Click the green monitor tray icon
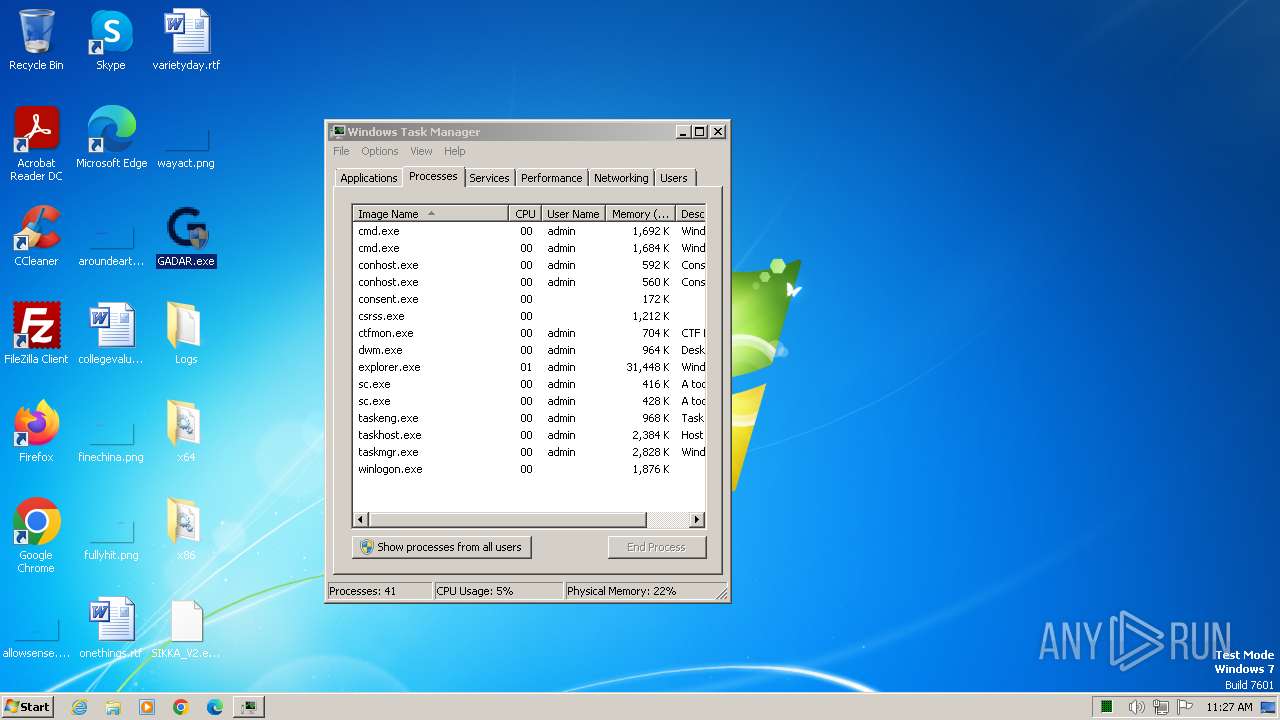The height and width of the screenshot is (720, 1280). 1107,707
